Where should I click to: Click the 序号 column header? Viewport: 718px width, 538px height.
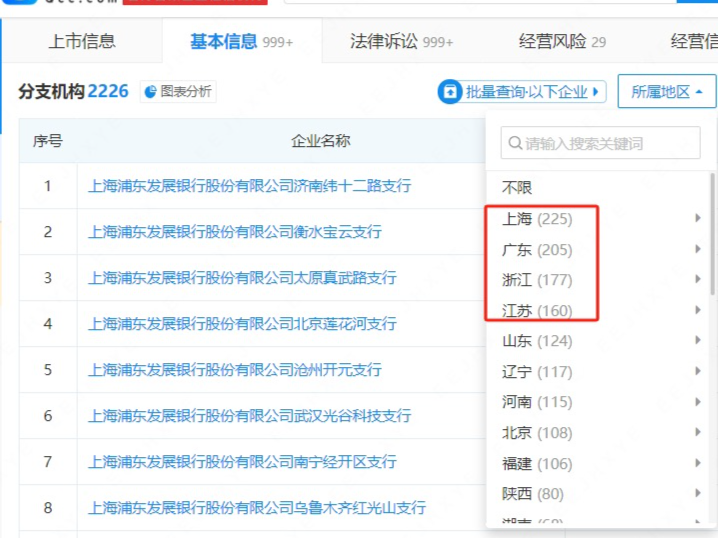(x=48, y=141)
